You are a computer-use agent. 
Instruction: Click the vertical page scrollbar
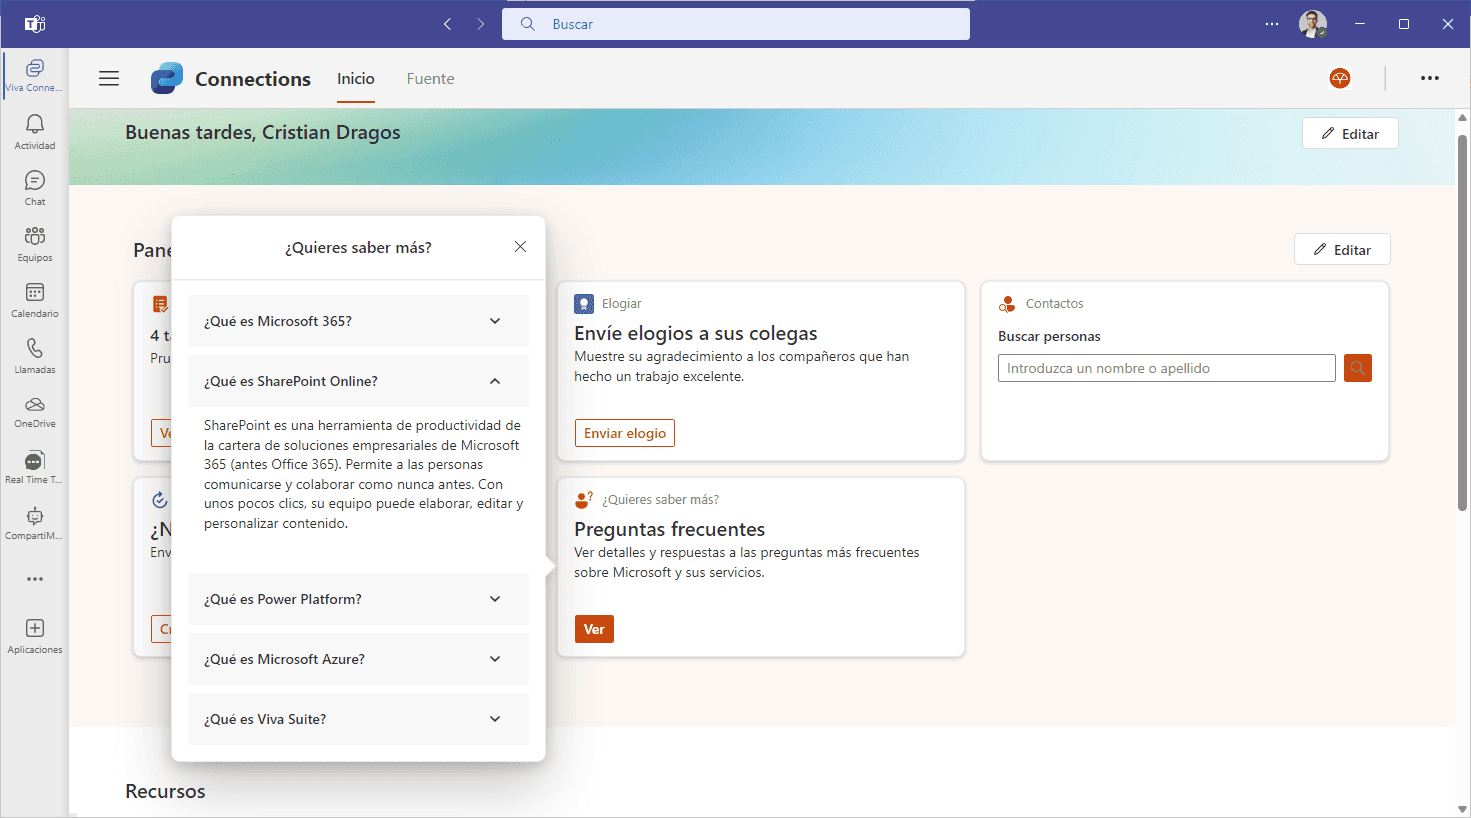1462,322
